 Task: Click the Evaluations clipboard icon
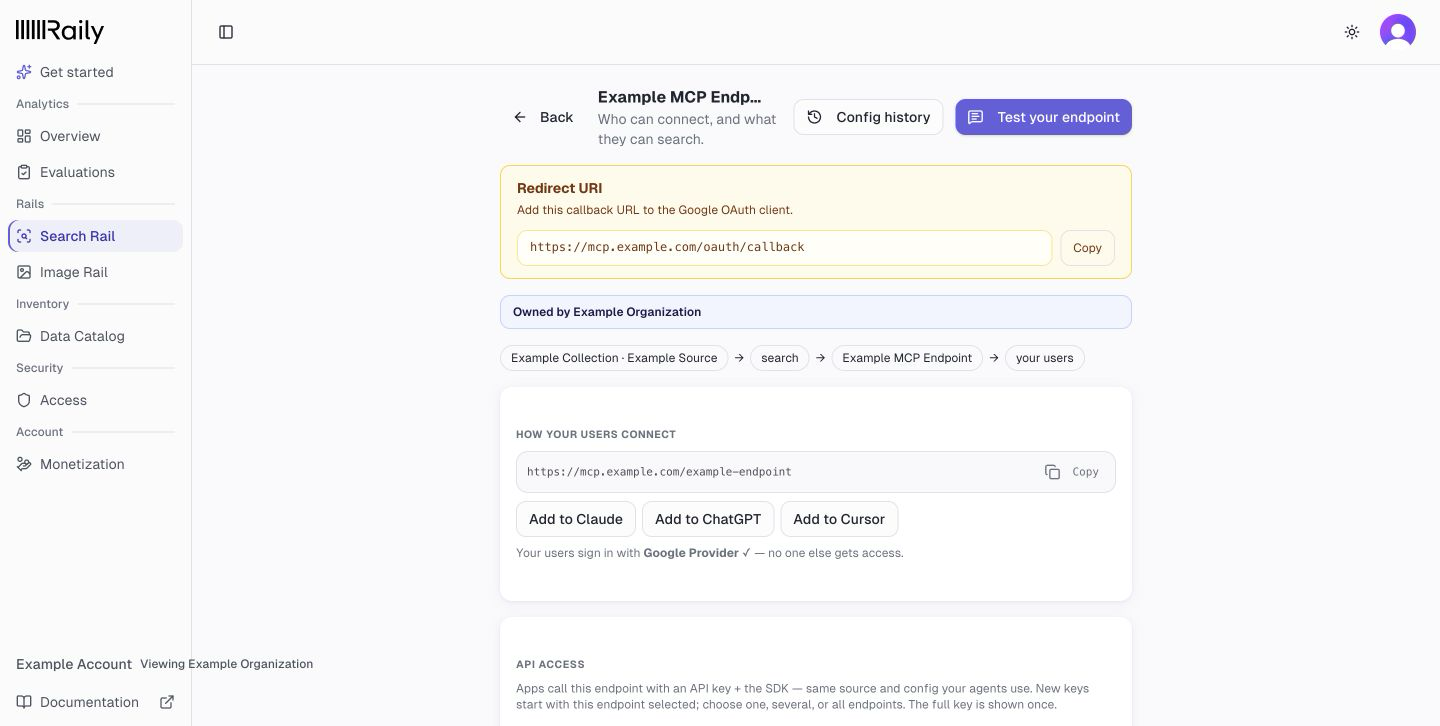tap(24, 172)
